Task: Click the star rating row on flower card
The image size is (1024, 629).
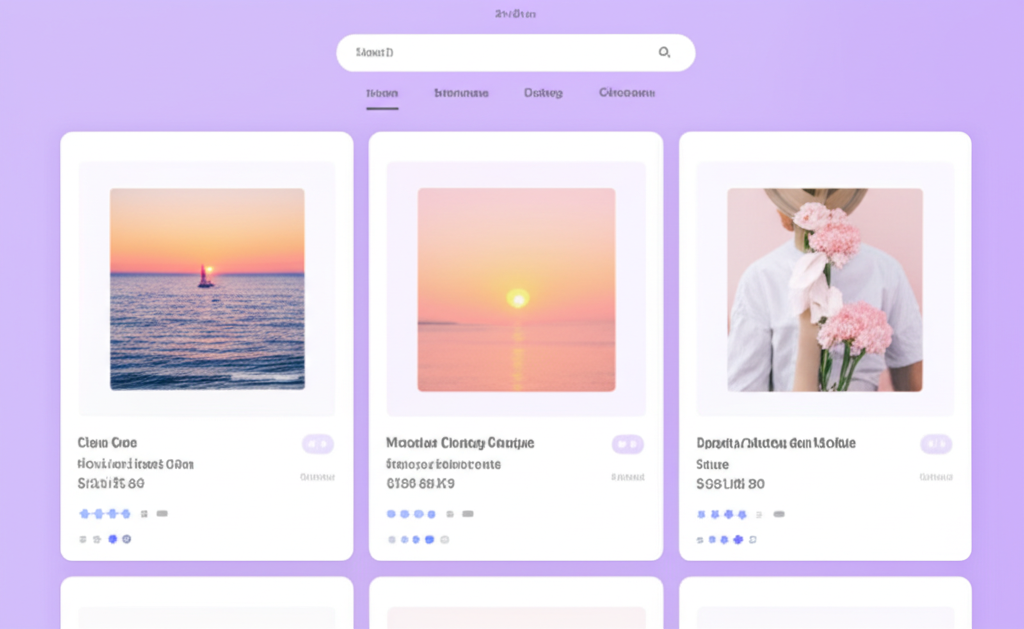Action: click(722, 515)
